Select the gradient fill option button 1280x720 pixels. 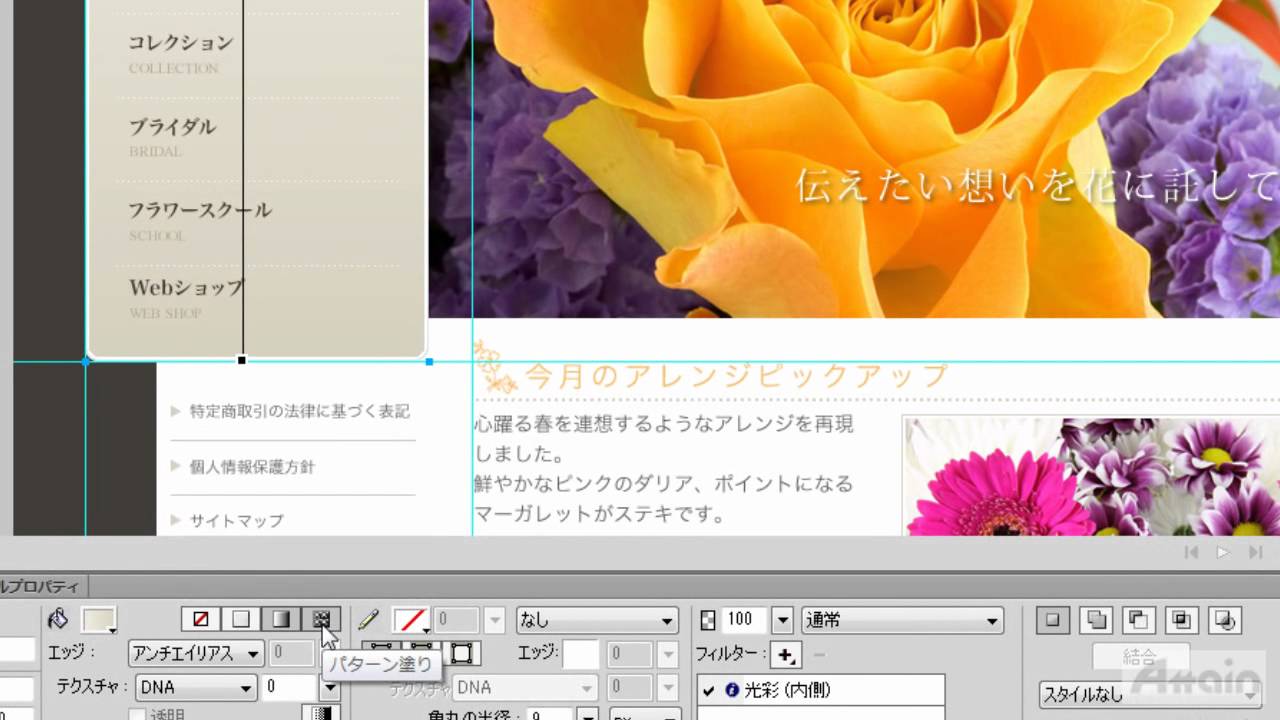pyautogui.click(x=281, y=620)
